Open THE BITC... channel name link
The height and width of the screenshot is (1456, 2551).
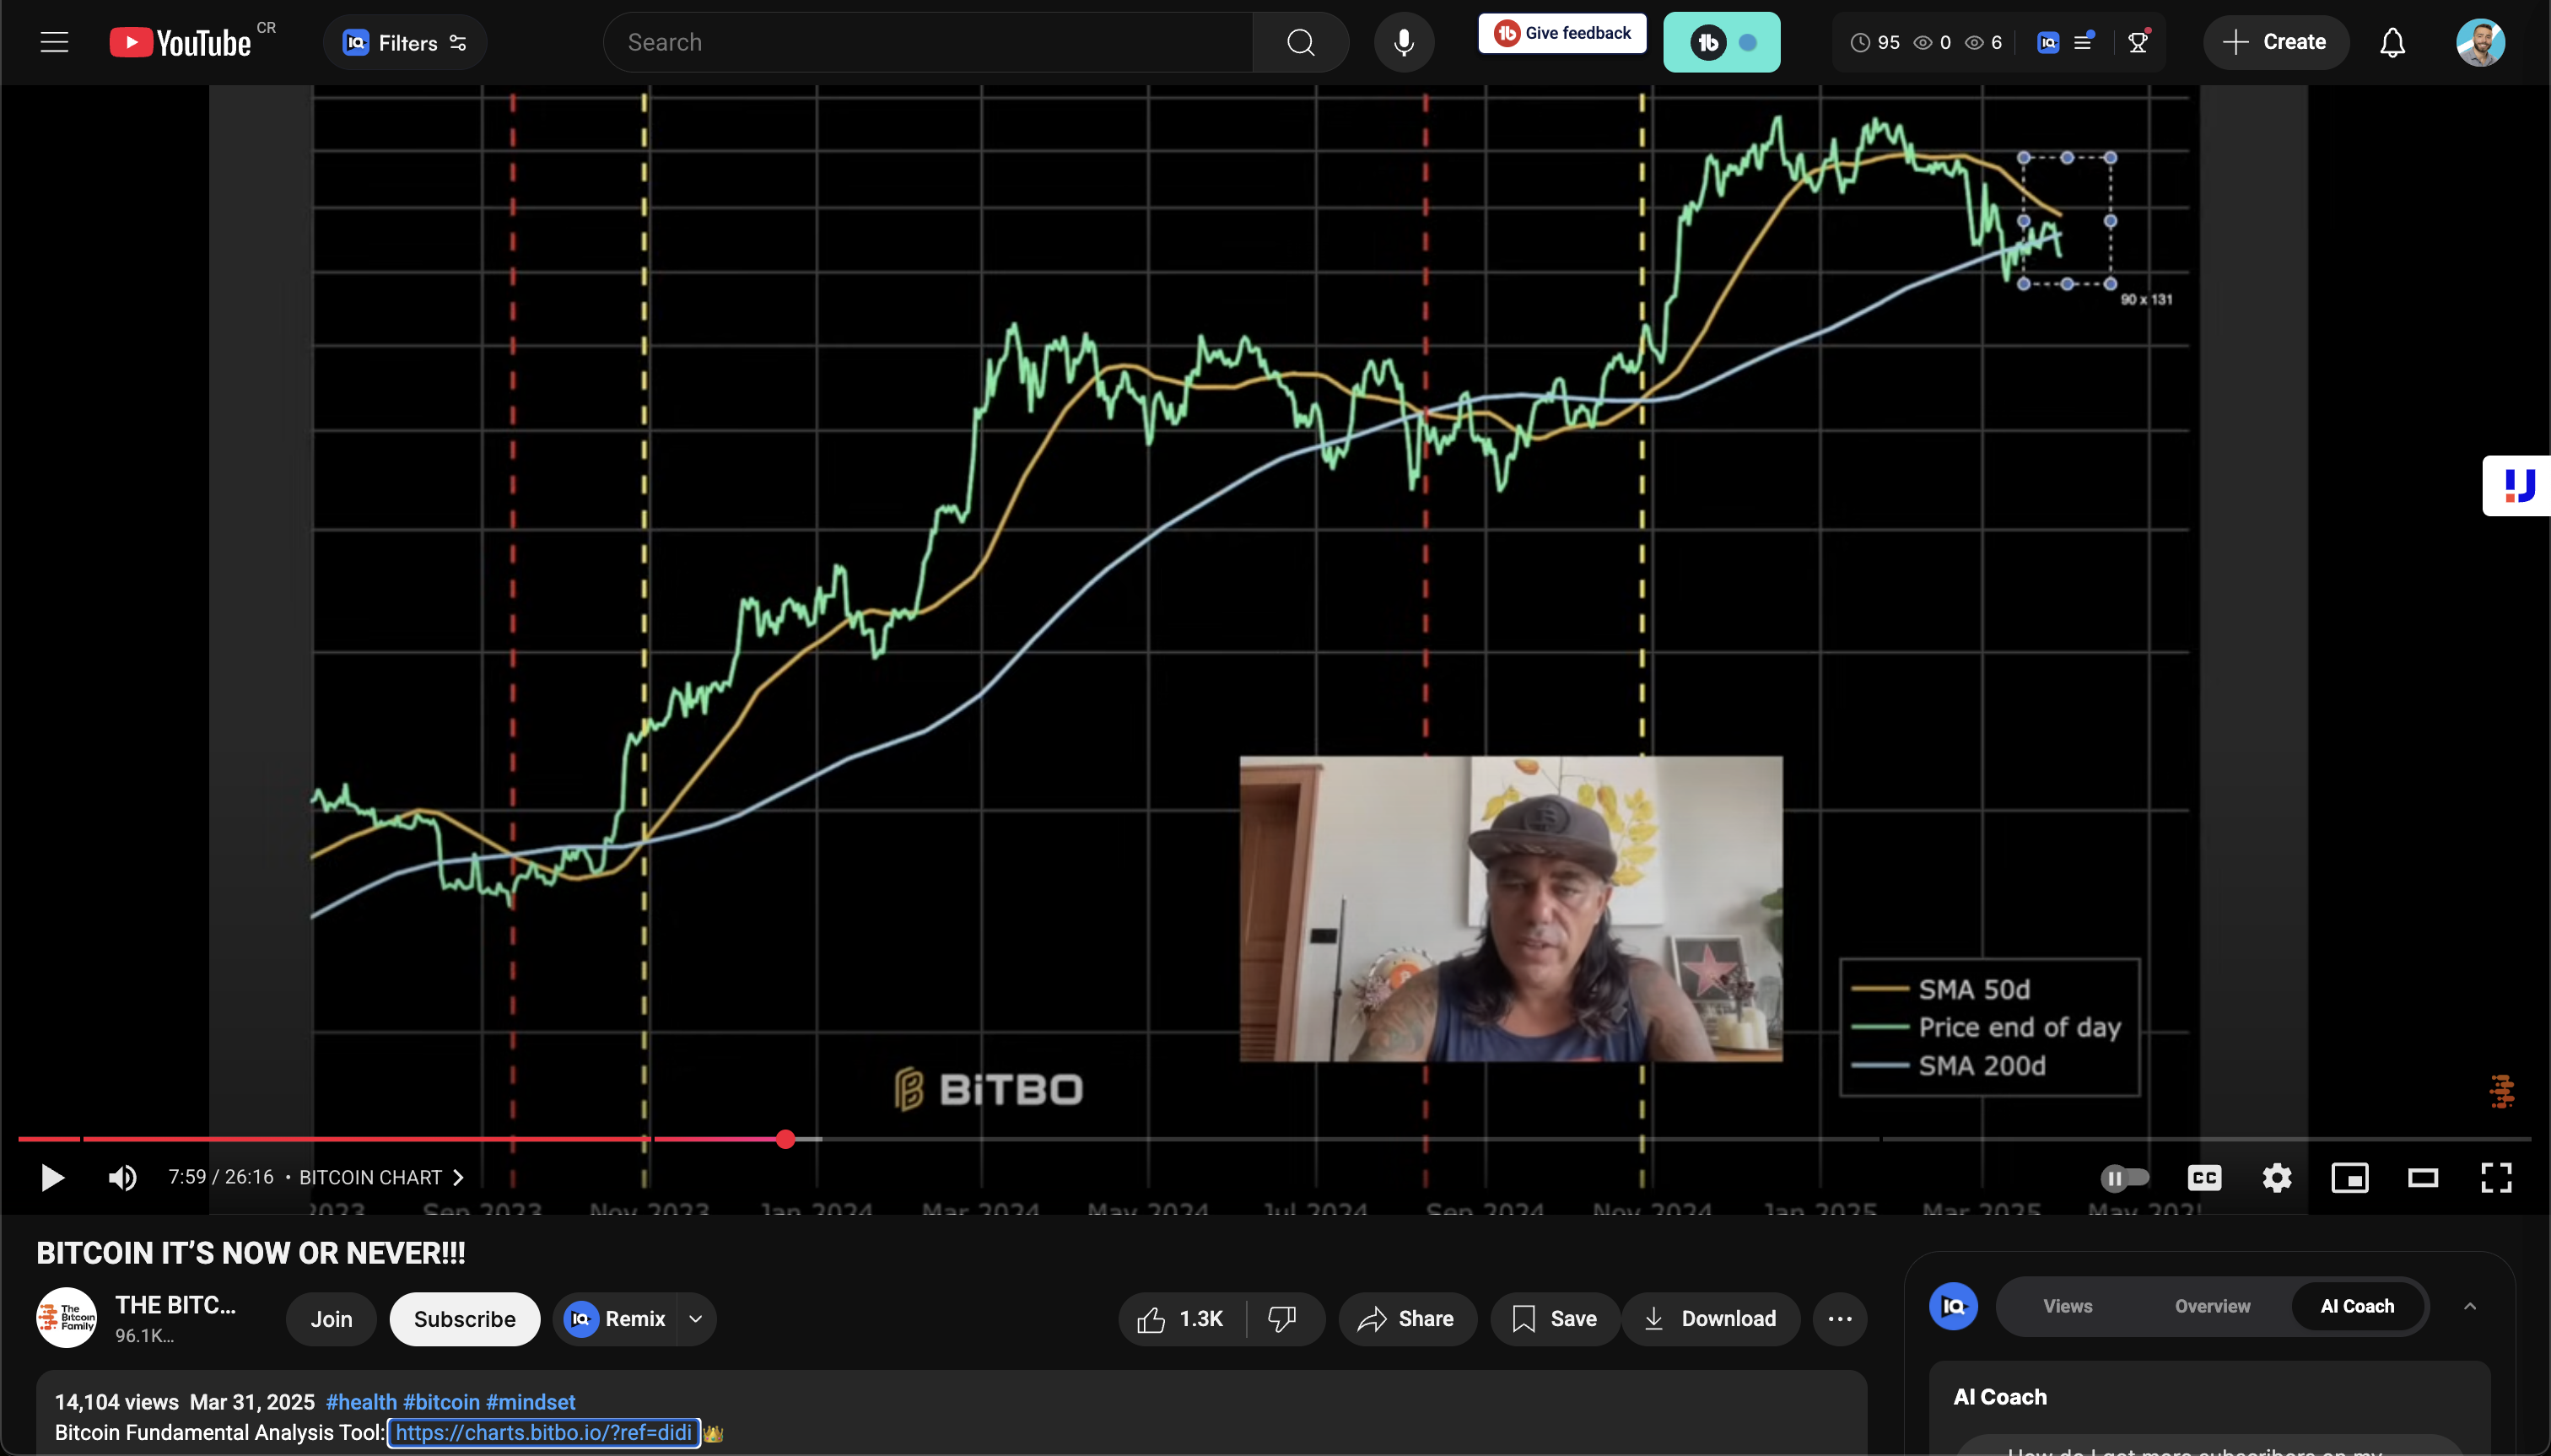tap(175, 1305)
